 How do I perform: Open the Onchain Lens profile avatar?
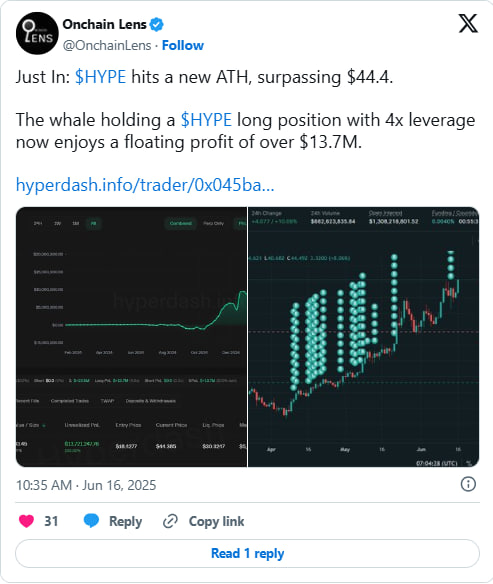click(x=37, y=33)
